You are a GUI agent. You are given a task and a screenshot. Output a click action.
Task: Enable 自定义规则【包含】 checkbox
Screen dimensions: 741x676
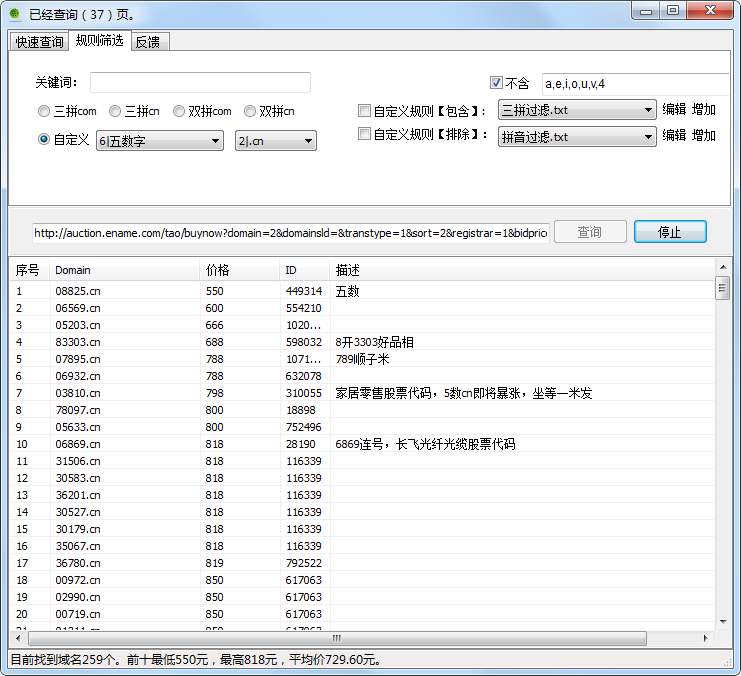364,111
